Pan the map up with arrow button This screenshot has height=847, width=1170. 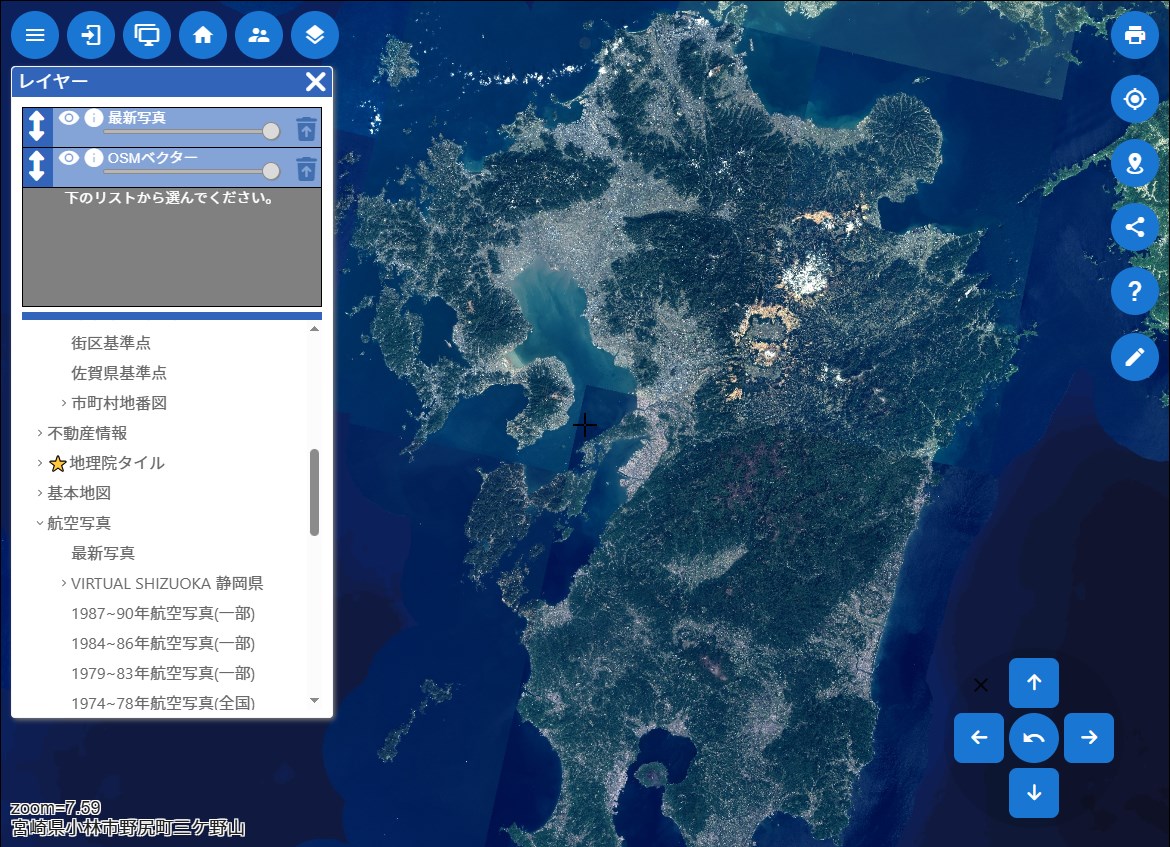[x=1034, y=683]
